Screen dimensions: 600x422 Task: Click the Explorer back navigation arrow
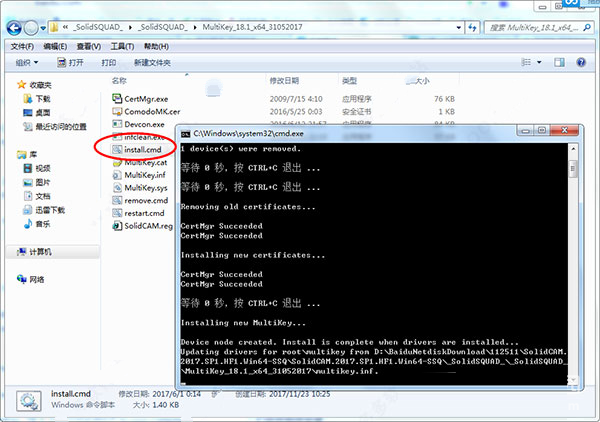(x=14, y=28)
